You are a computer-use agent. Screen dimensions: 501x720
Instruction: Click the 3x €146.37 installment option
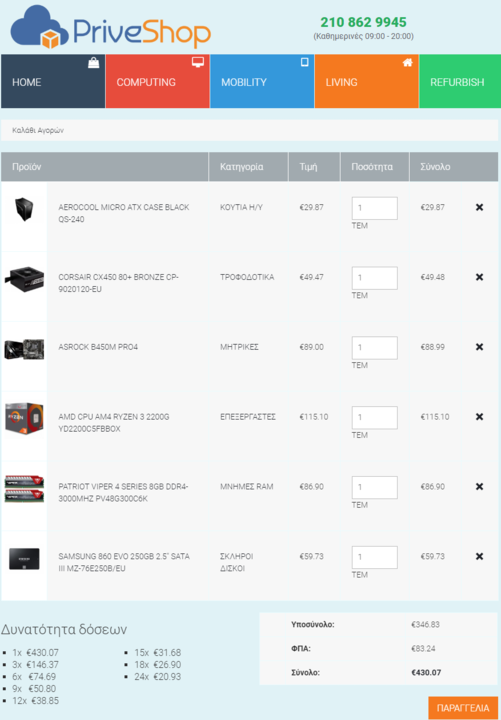(x=35, y=664)
